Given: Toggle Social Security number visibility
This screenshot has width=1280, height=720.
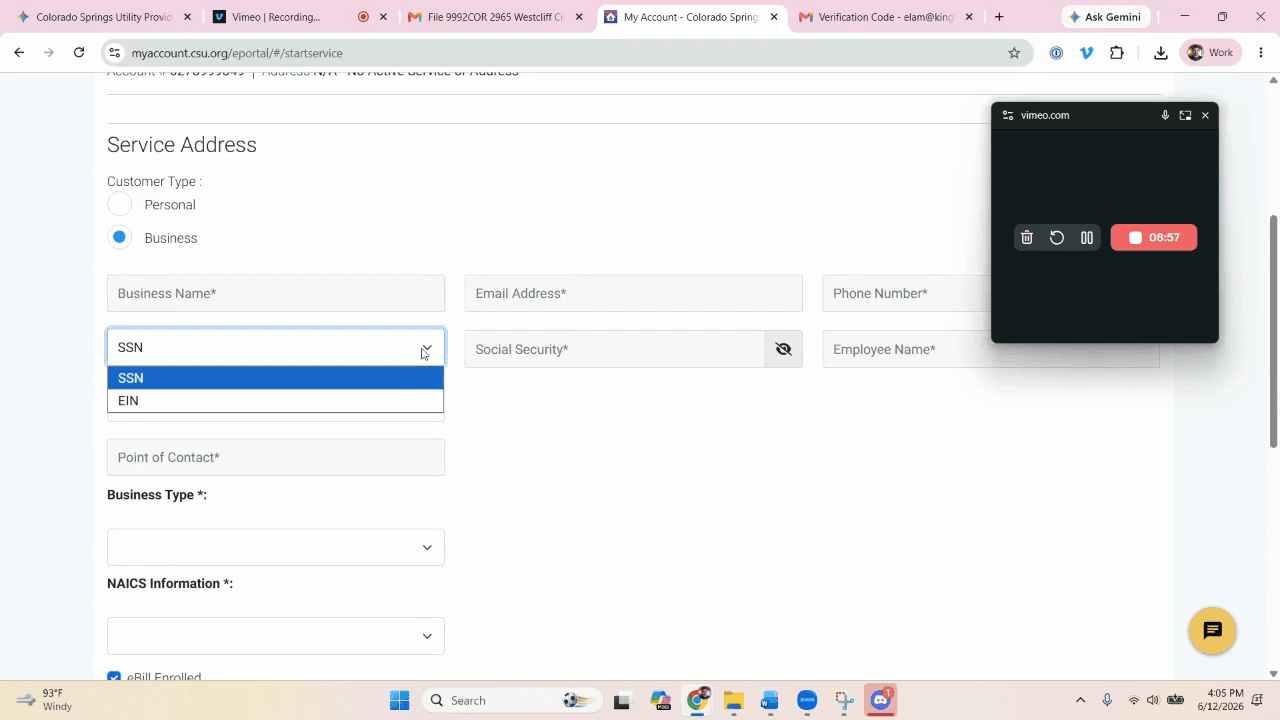Looking at the screenshot, I should coord(784,349).
